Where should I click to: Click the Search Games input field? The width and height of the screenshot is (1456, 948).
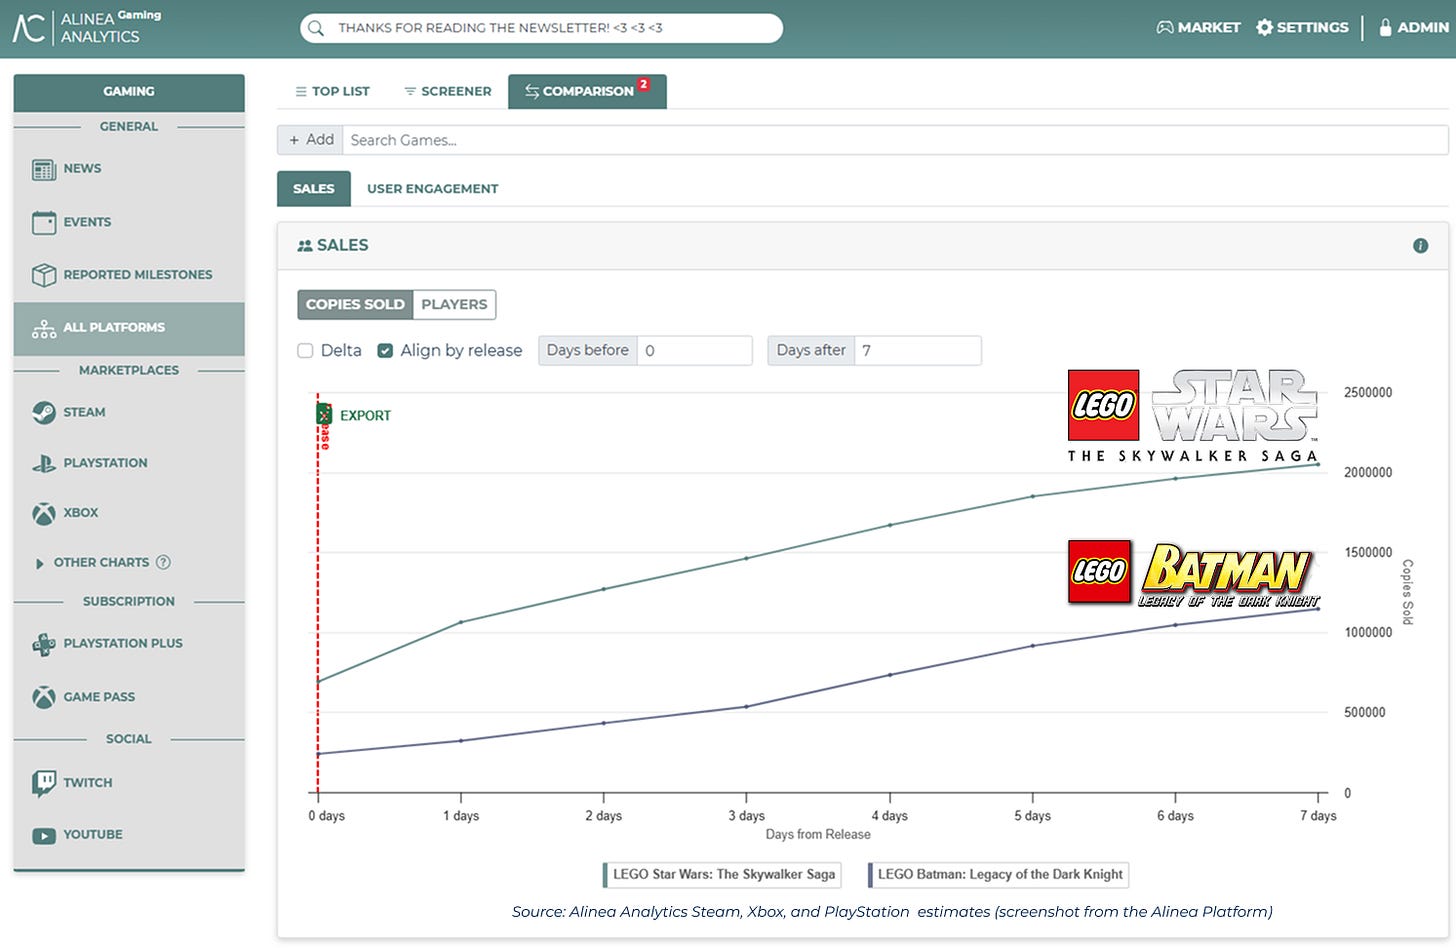click(x=895, y=140)
